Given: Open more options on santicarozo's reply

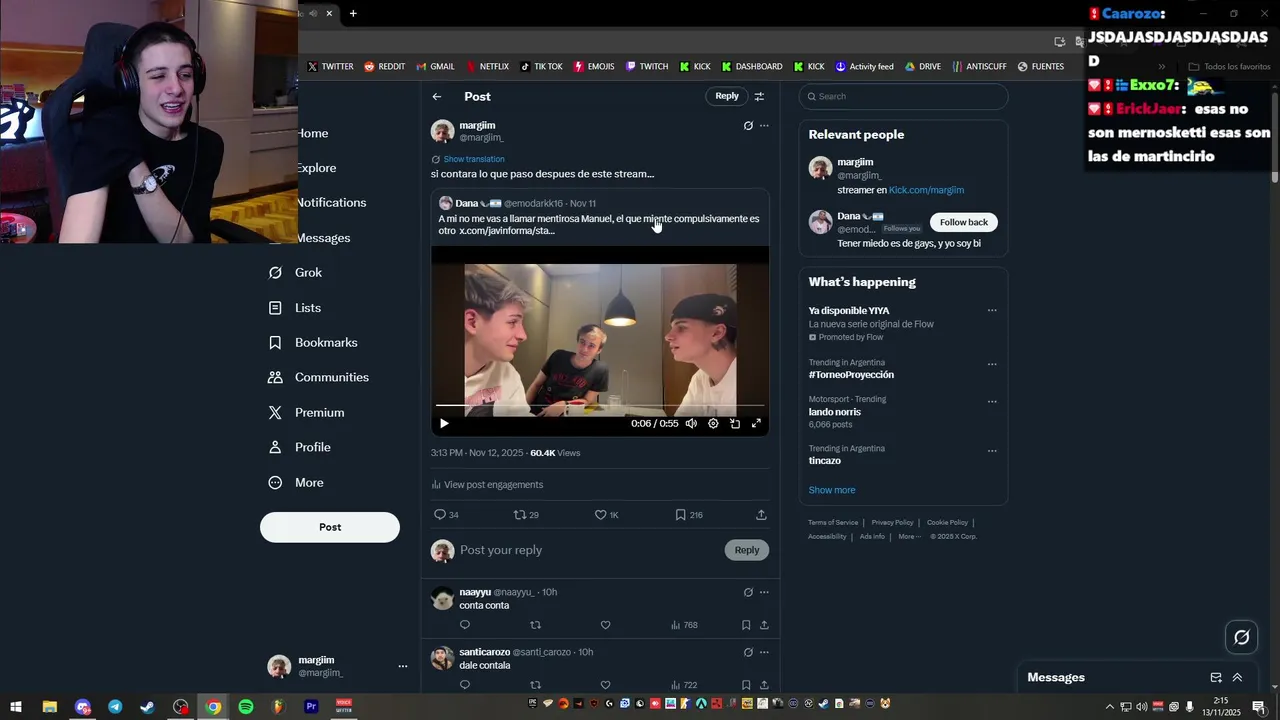Looking at the screenshot, I should coord(764,652).
